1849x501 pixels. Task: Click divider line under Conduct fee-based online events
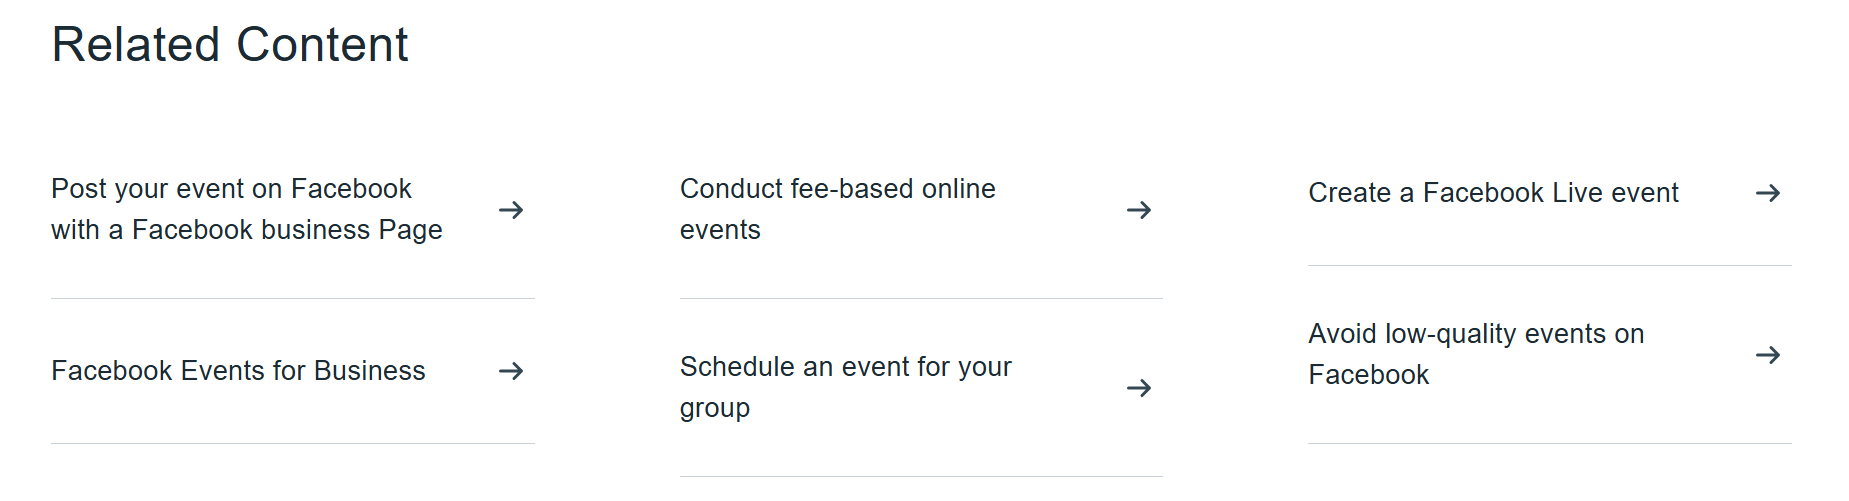[921, 298]
